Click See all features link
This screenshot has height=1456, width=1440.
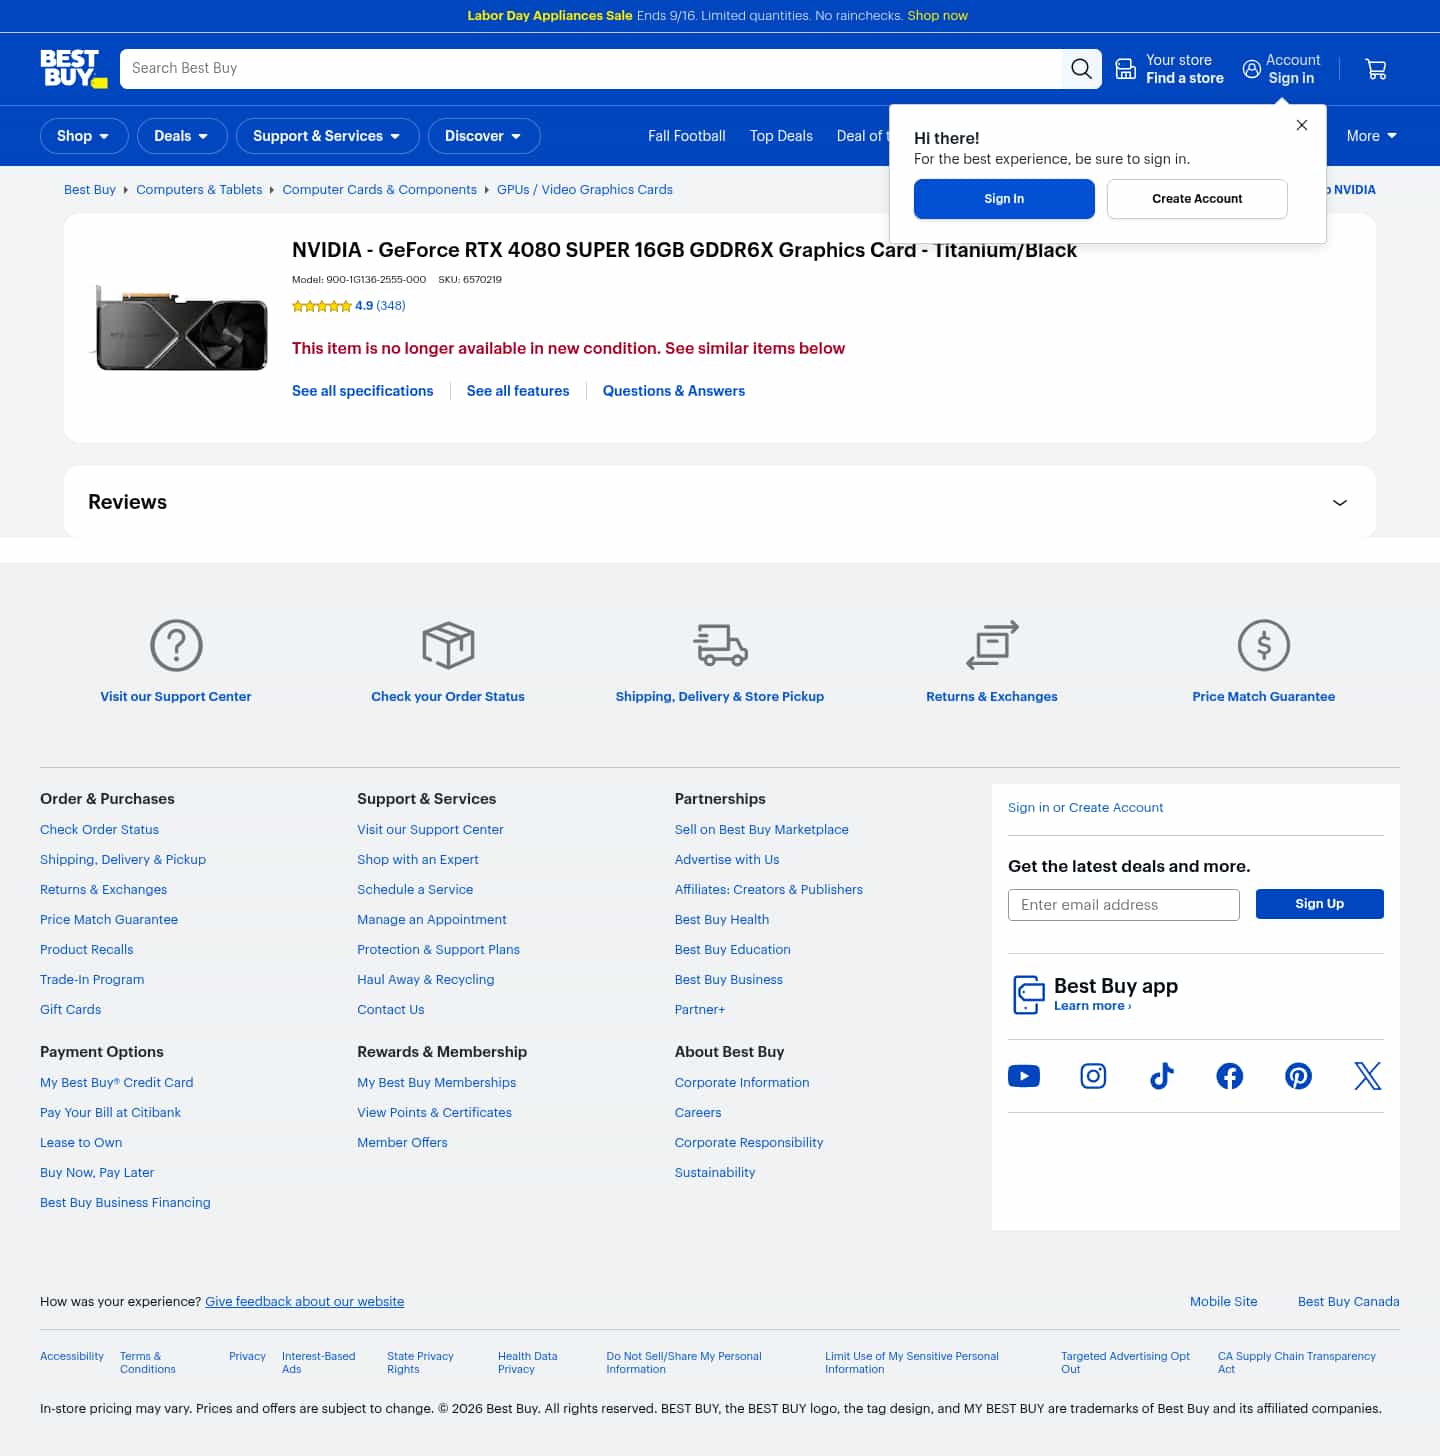(x=518, y=391)
